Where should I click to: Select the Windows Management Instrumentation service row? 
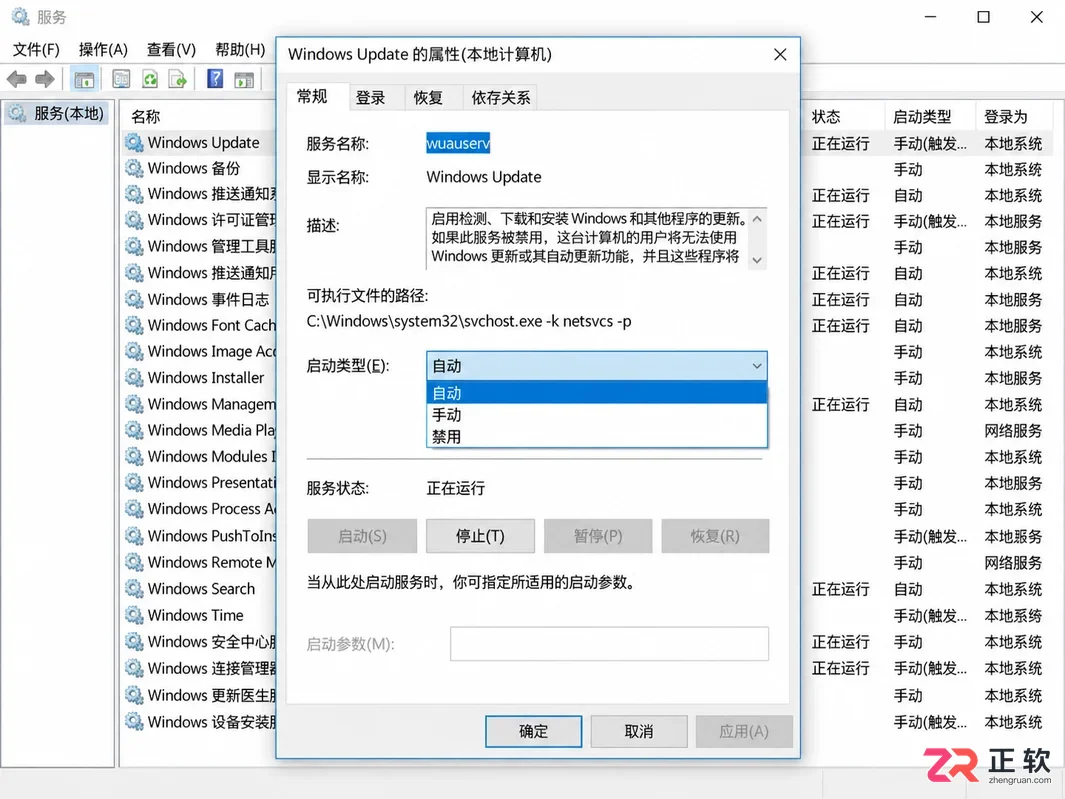200,404
